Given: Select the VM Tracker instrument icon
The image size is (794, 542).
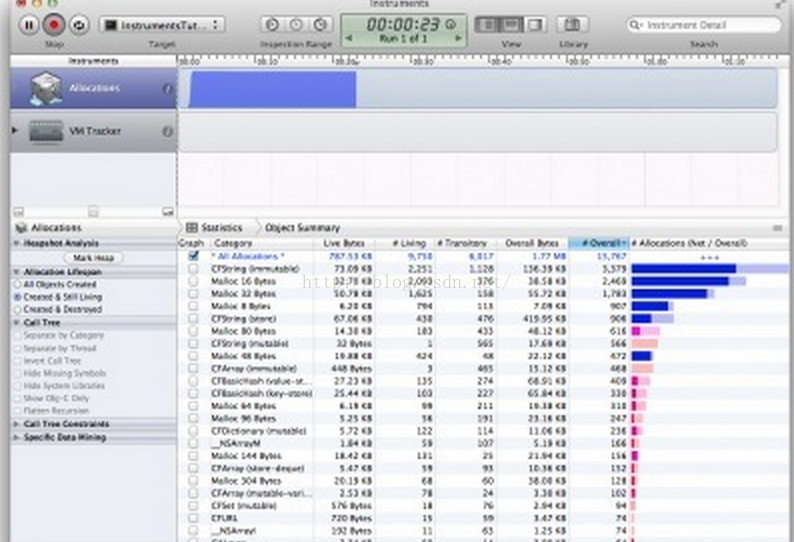Looking at the screenshot, I should click(x=46, y=131).
